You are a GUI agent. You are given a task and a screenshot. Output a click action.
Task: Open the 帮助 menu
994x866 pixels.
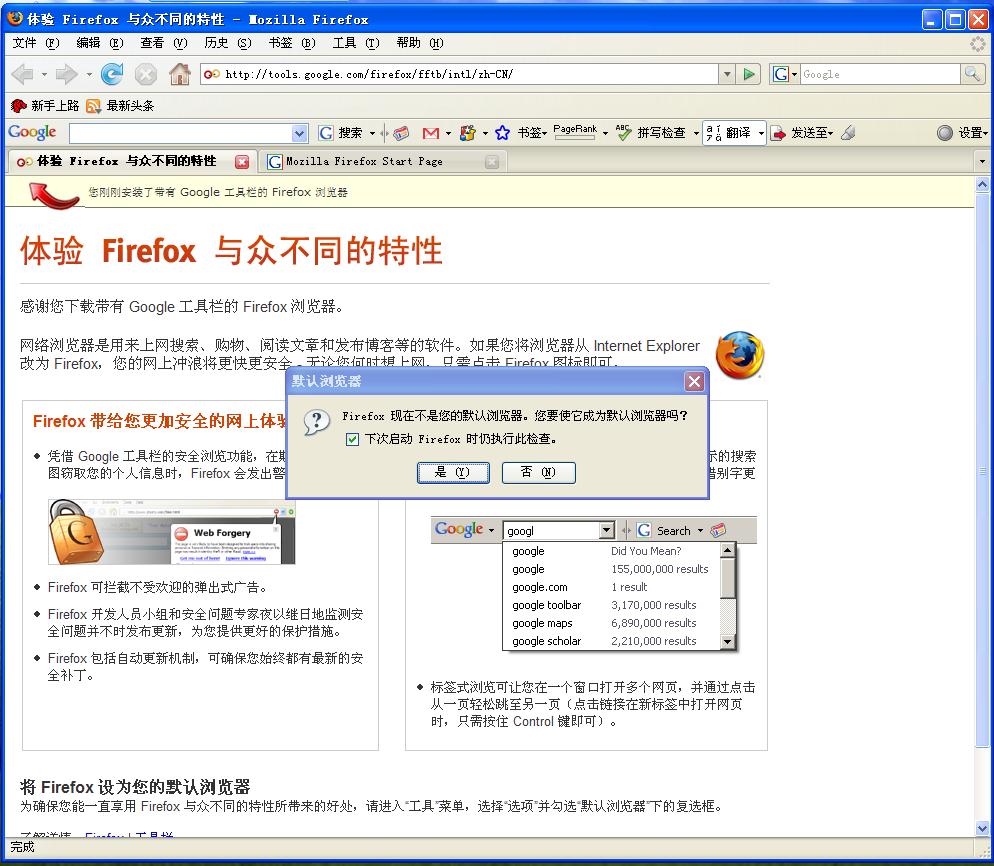pyautogui.click(x=420, y=43)
